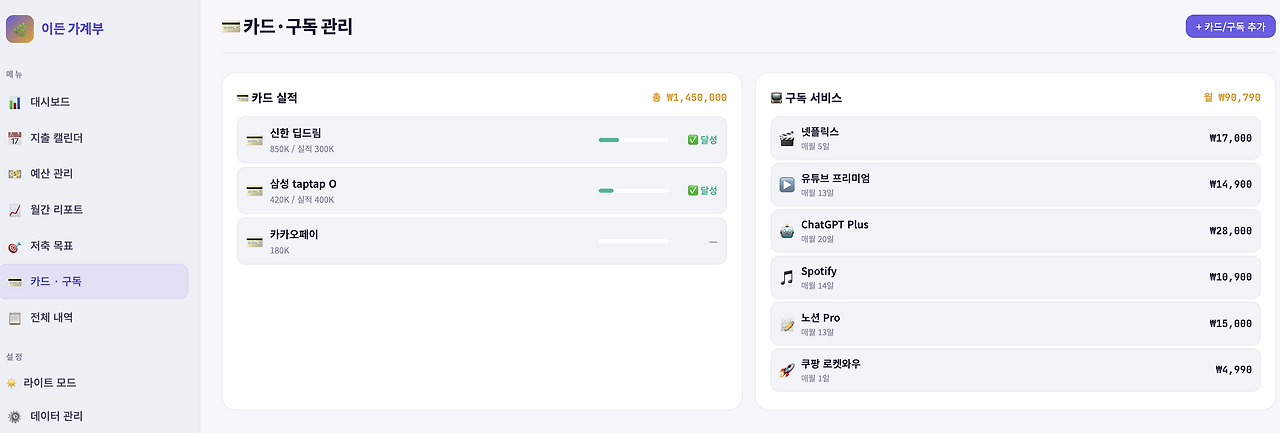
Task: Click the 삼성 taptap O progress bar
Action: 633,190
